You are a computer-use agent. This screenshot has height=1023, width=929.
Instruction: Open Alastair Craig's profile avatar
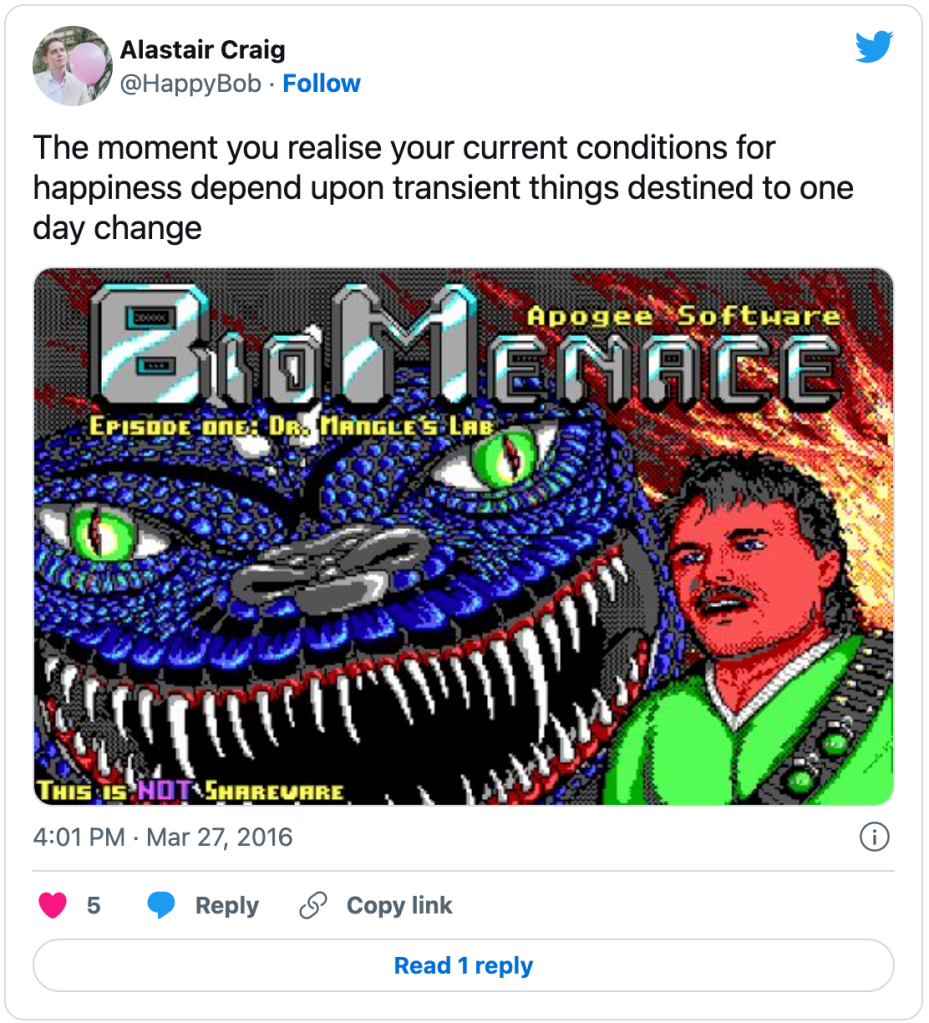[72, 66]
